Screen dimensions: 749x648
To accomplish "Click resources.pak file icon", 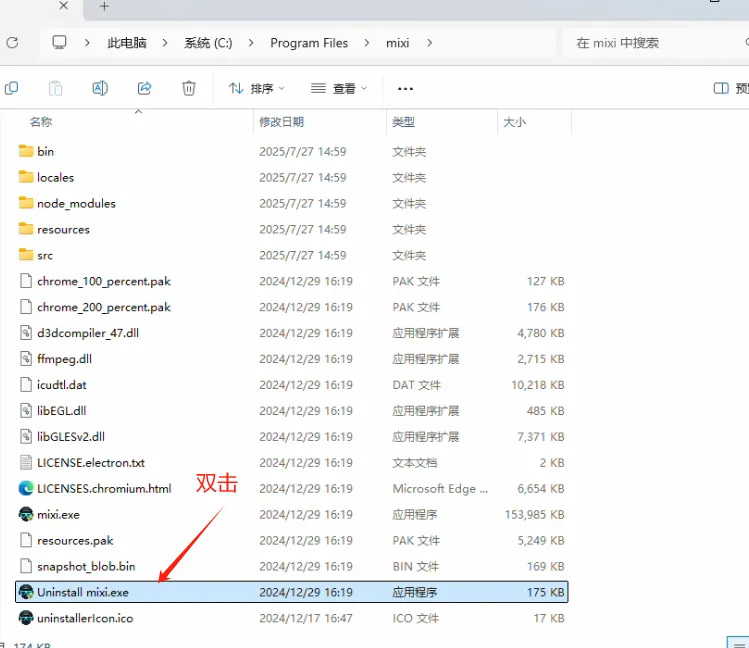I will [26, 540].
